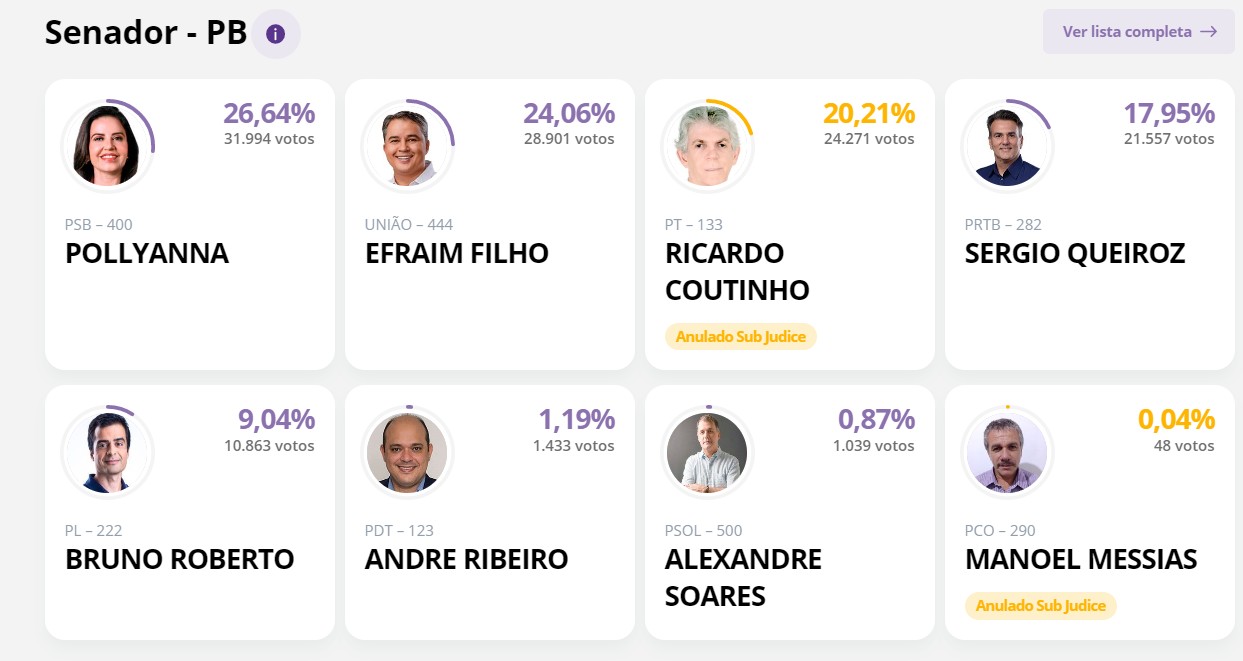Viewport: 1243px width, 661px height.
Task: Open the EFRAIM FILHO candidate name
Action: (x=457, y=254)
